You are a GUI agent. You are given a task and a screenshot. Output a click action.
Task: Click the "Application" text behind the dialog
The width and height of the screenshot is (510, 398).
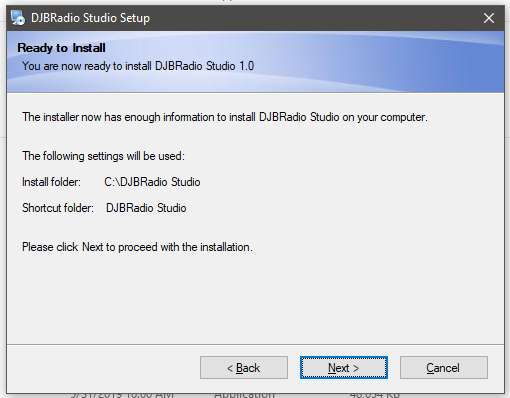point(244,395)
